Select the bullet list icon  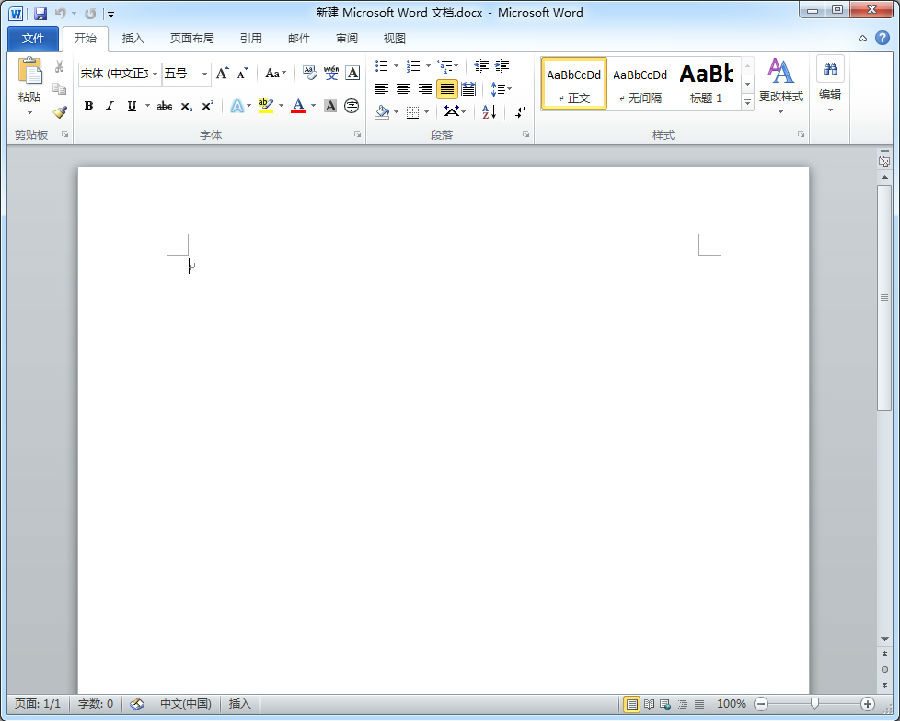click(x=381, y=66)
